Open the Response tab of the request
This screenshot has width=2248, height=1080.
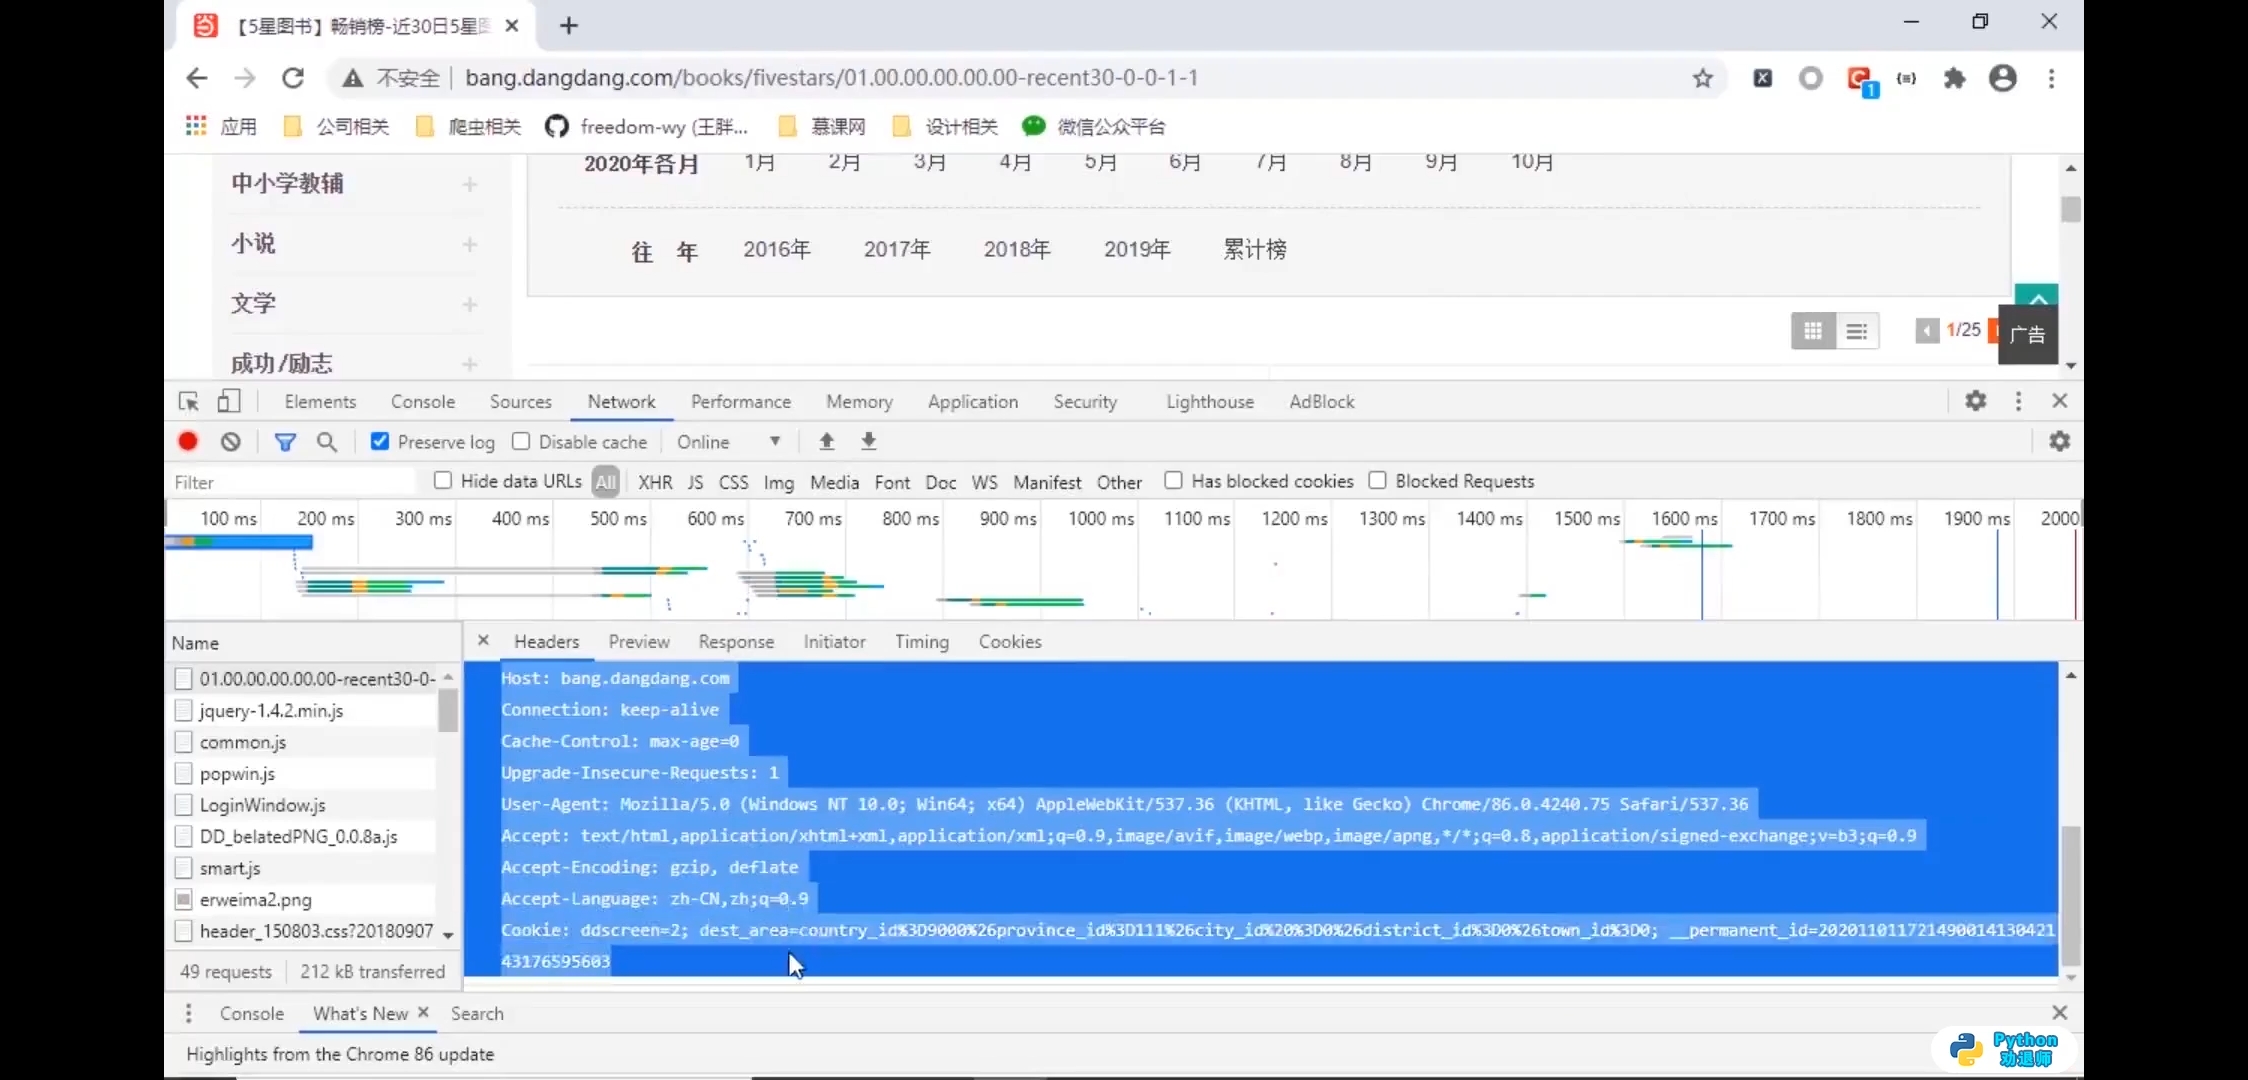[x=736, y=641]
